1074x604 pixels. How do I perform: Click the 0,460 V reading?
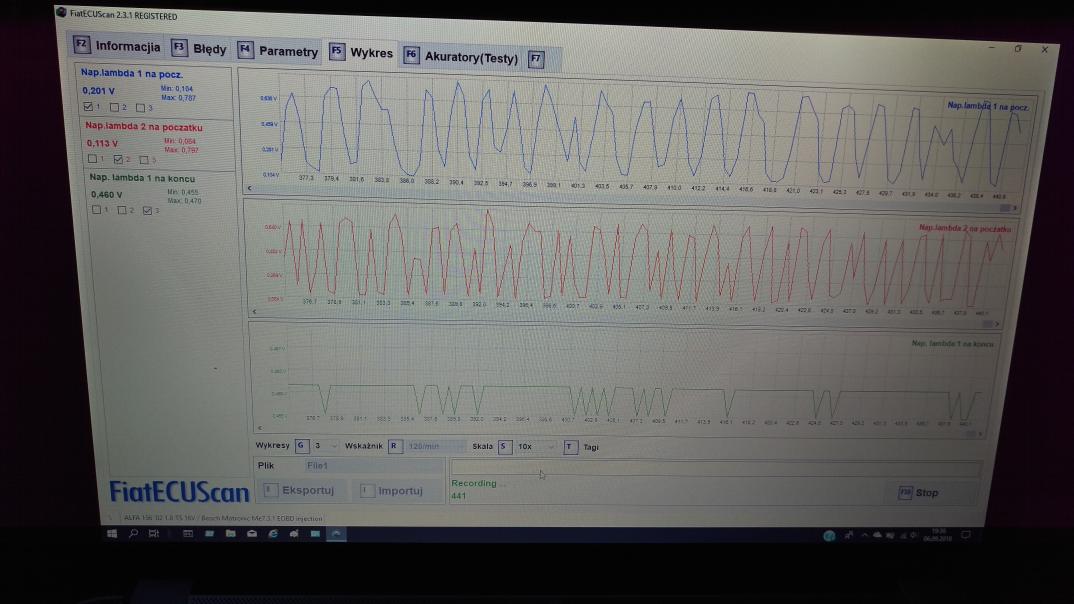pyautogui.click(x=106, y=194)
